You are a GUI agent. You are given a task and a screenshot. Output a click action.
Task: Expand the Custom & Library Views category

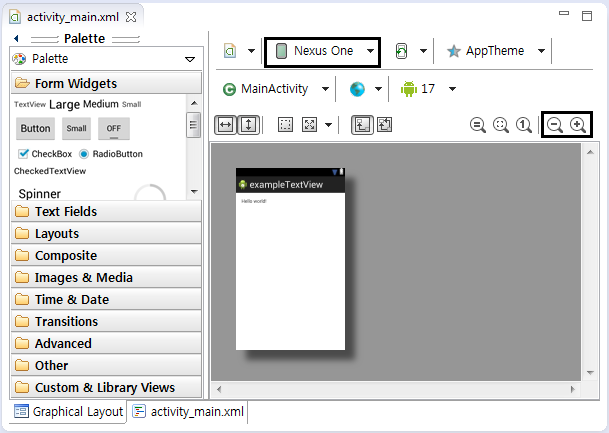click(x=106, y=388)
